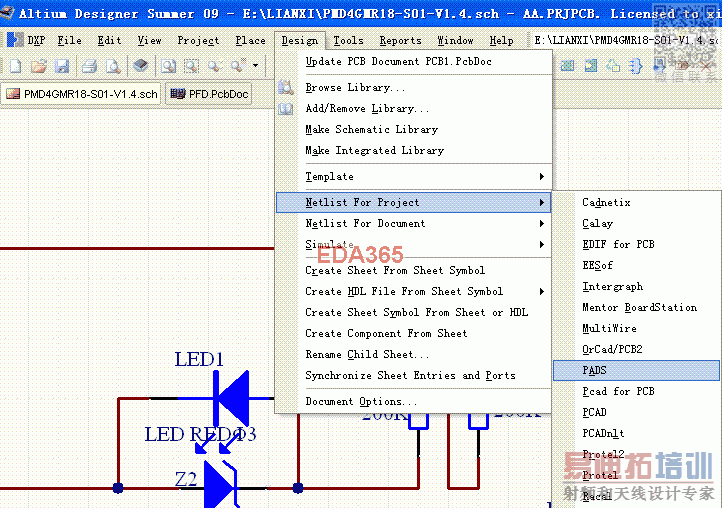Select PCAD netlist format
This screenshot has width=722, height=508.
coord(636,412)
